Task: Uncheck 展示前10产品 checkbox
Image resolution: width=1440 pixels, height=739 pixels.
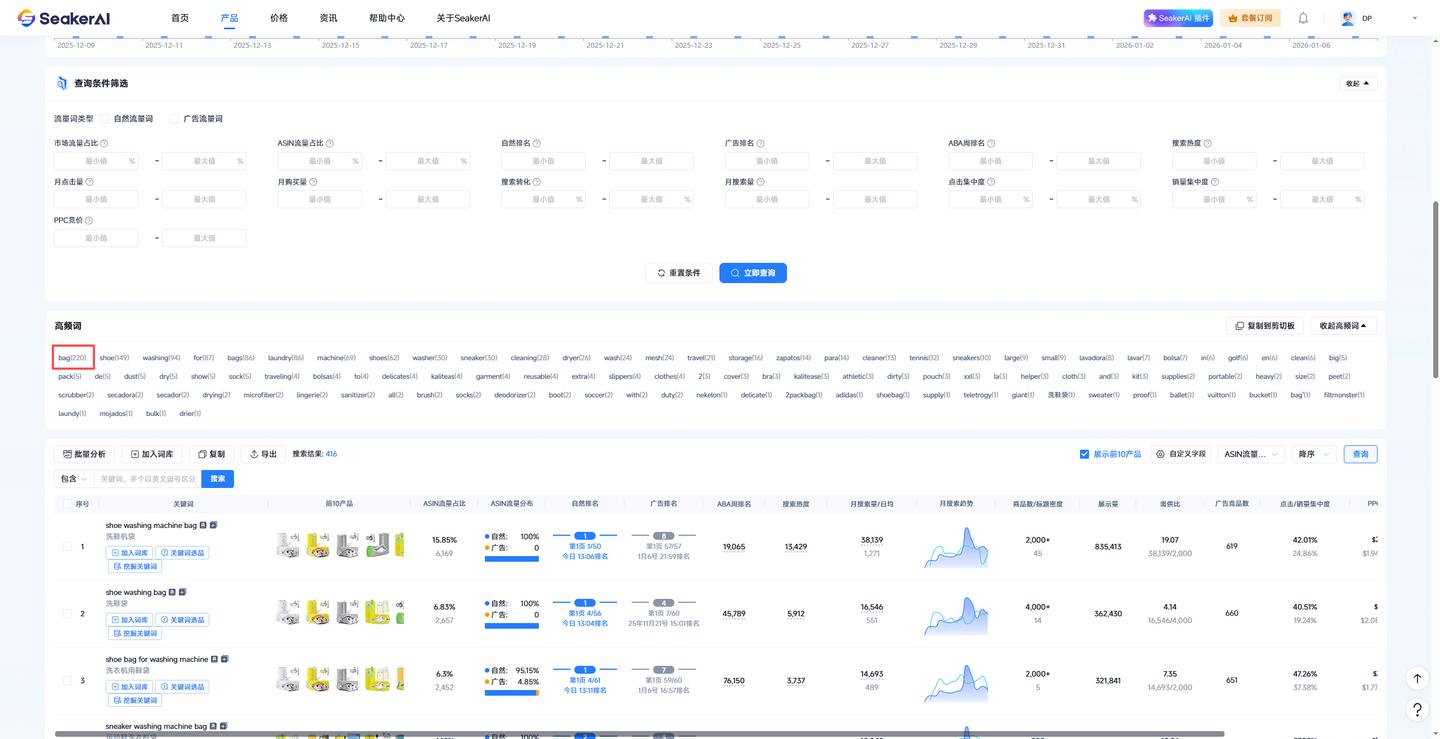Action: [x=1084, y=454]
